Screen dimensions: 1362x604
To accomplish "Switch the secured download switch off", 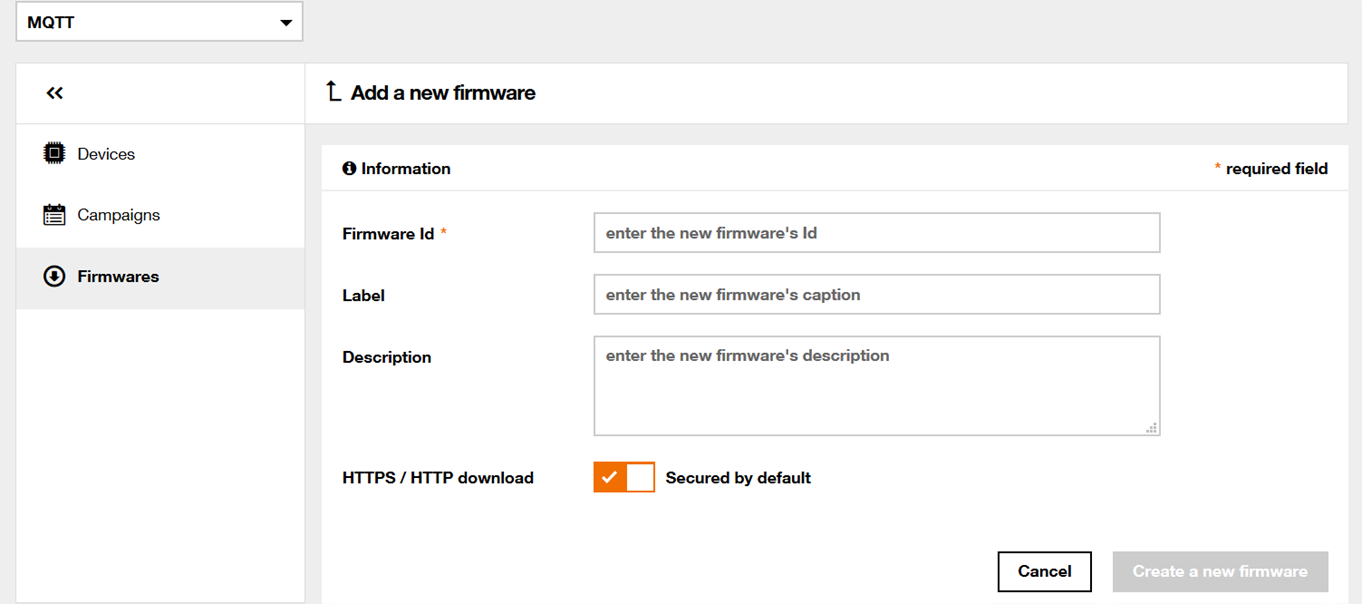I will (x=624, y=477).
